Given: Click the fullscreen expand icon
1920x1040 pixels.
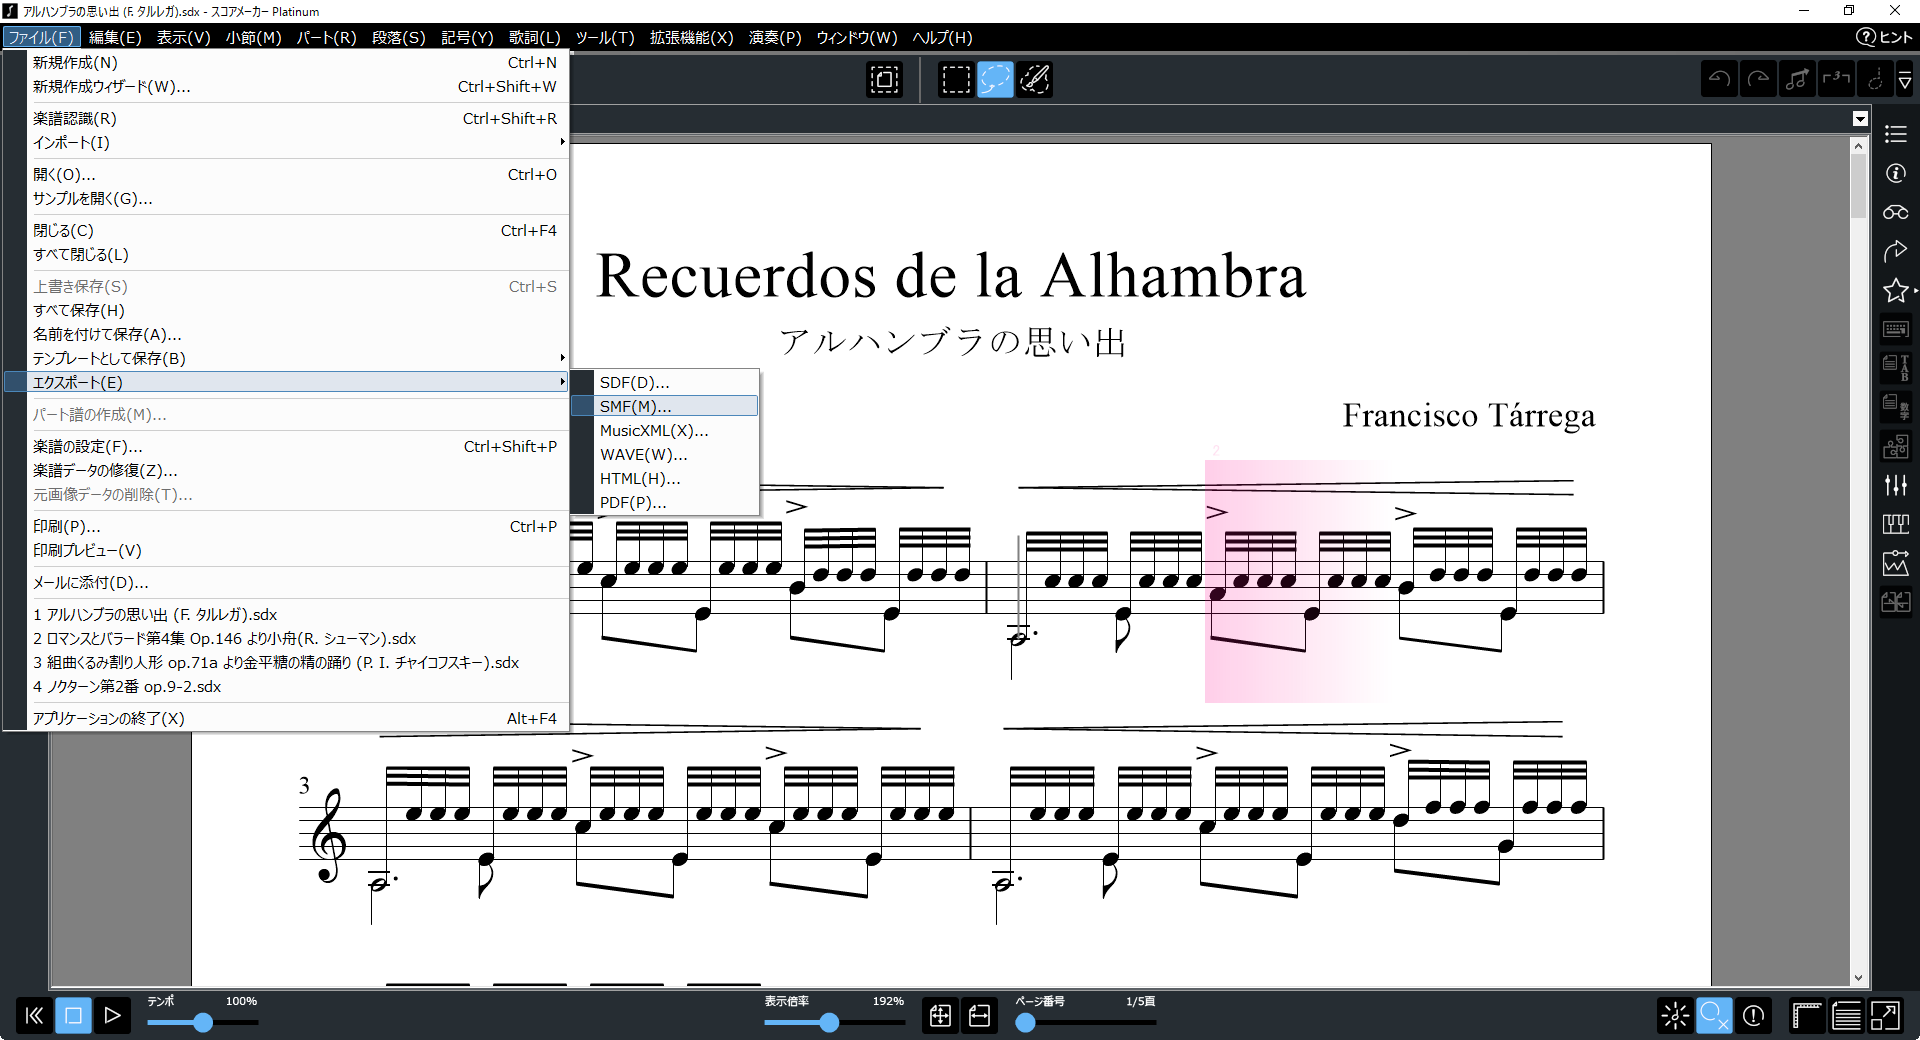Looking at the screenshot, I should click(x=1885, y=1016).
